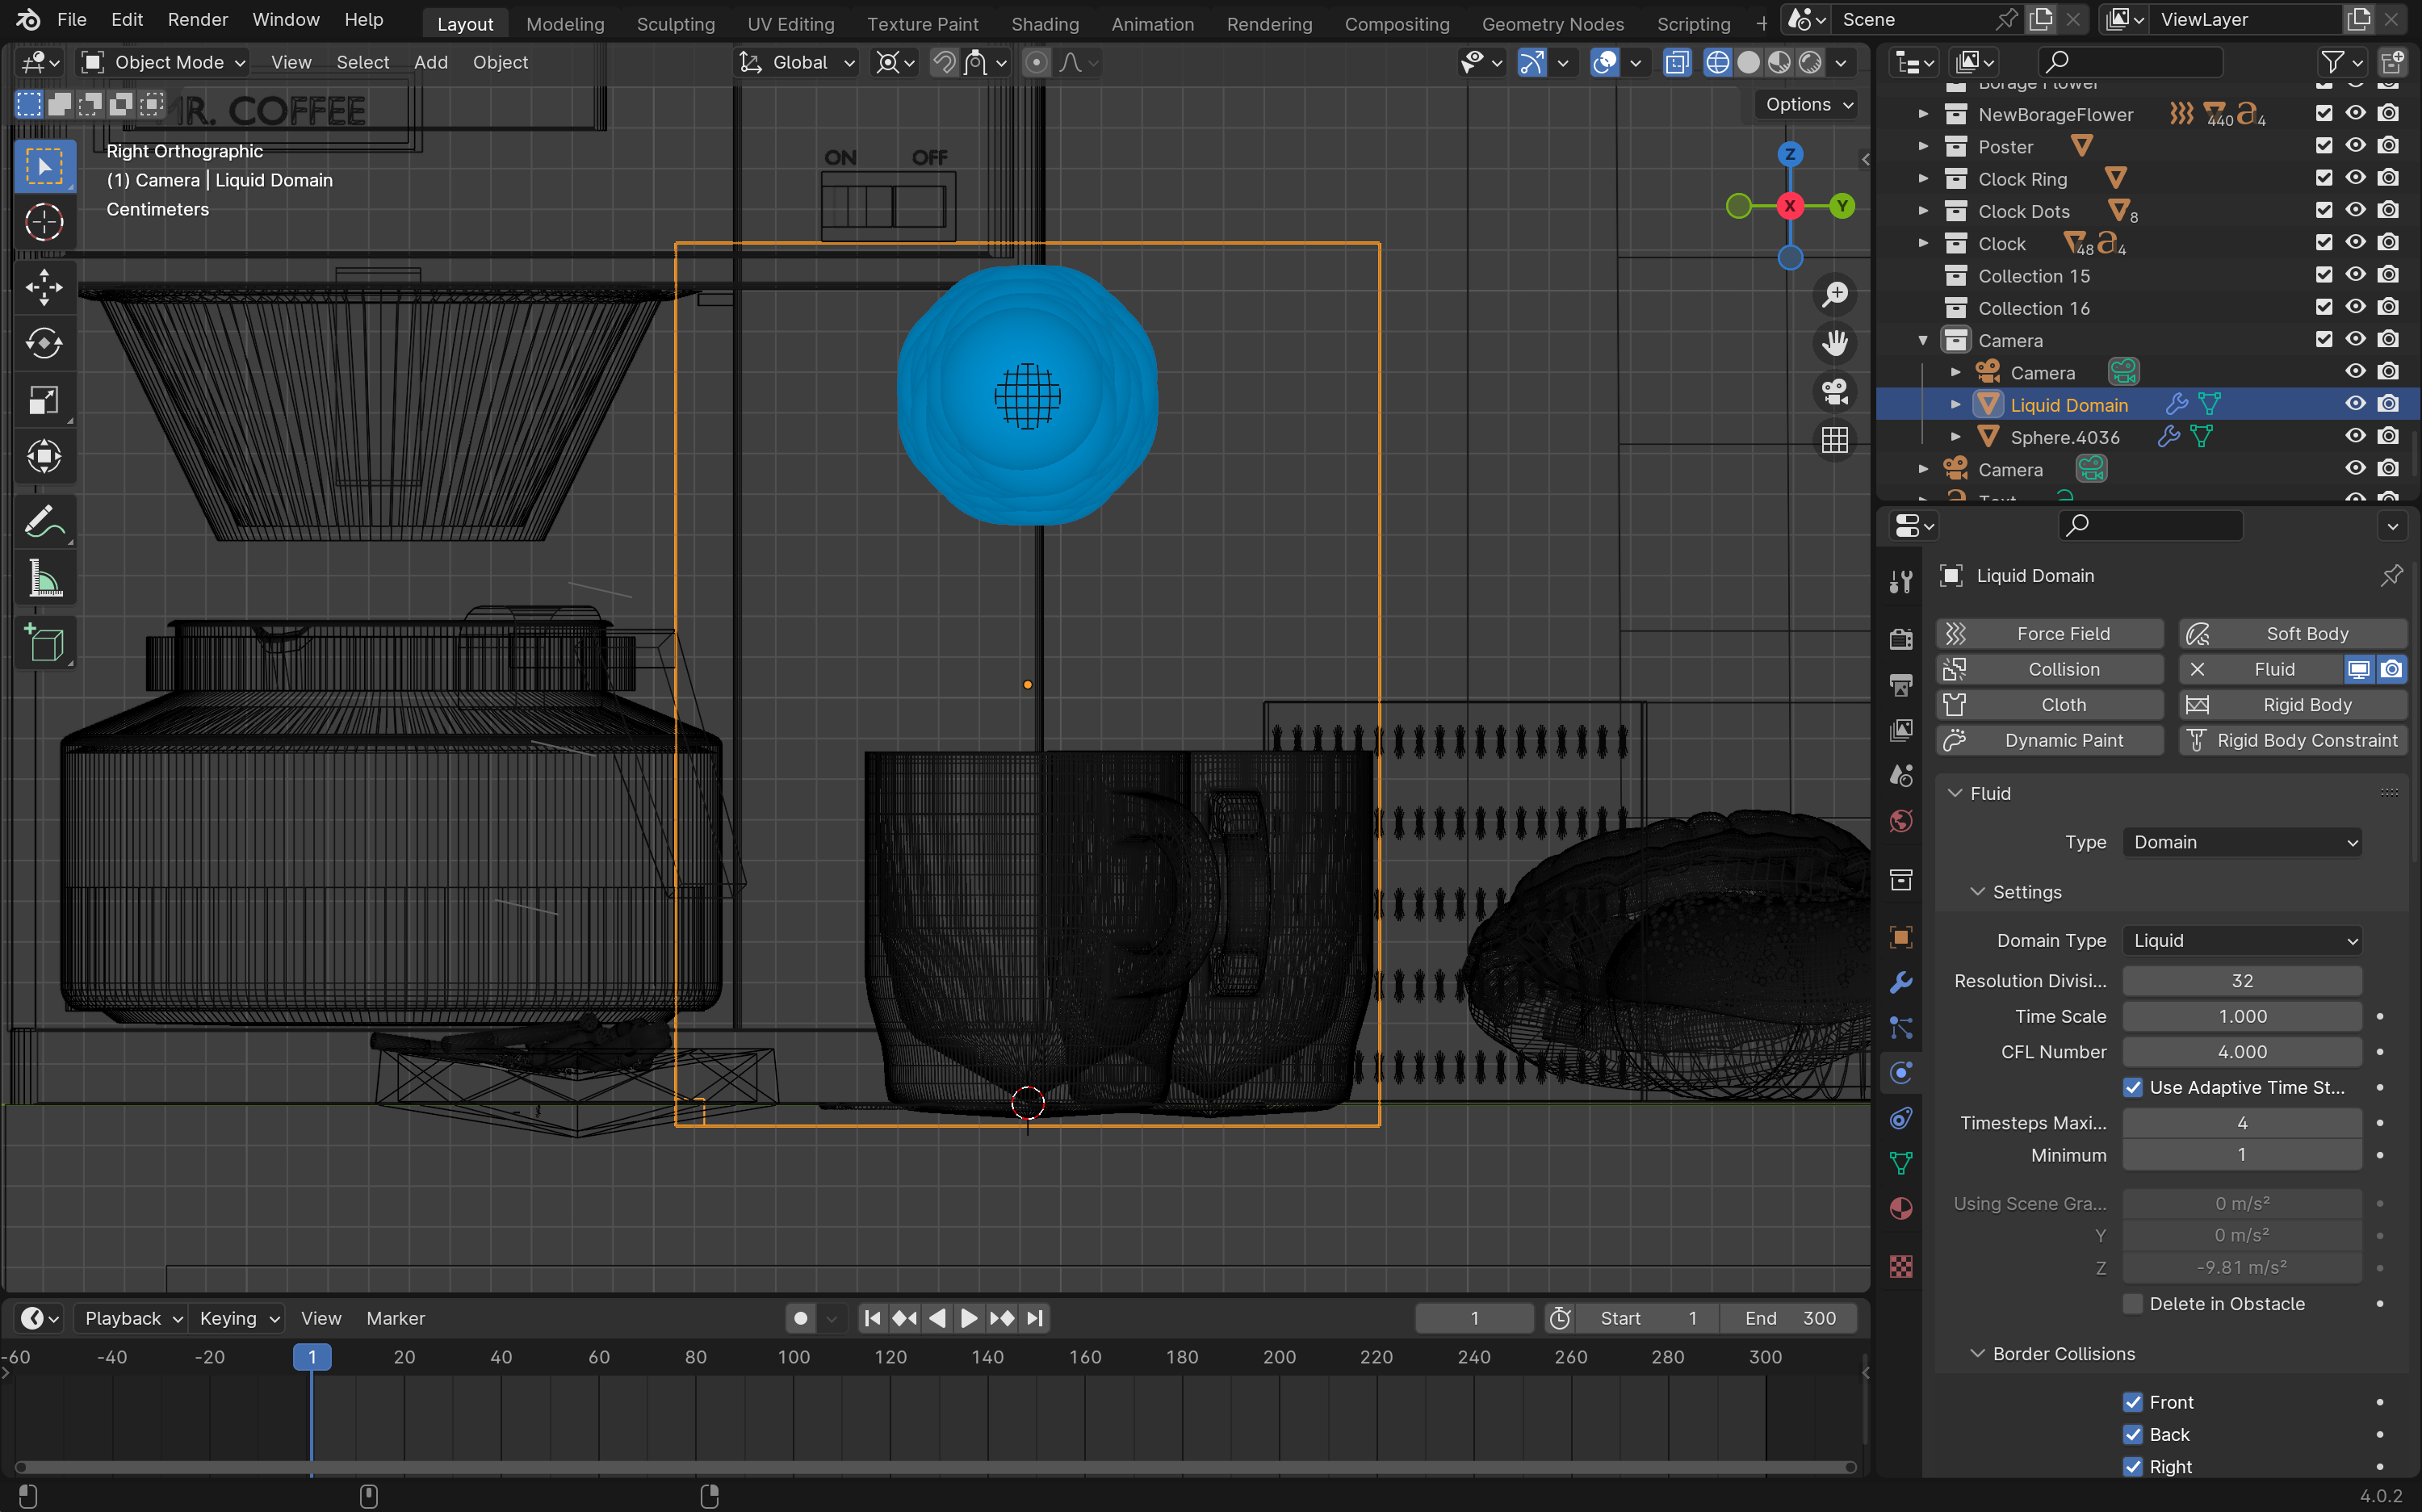Collapse the Border Collisions subpanel

tap(1977, 1353)
